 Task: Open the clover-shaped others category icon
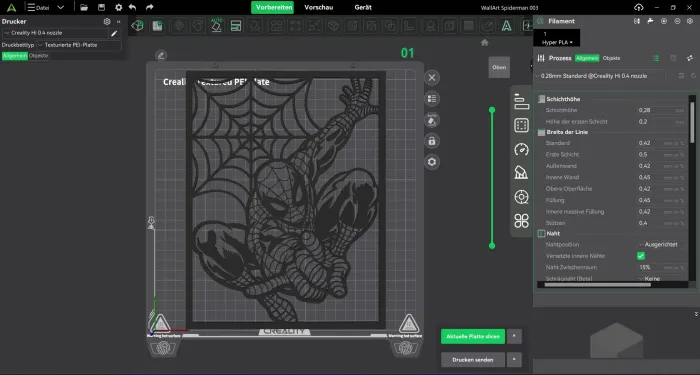click(x=521, y=221)
